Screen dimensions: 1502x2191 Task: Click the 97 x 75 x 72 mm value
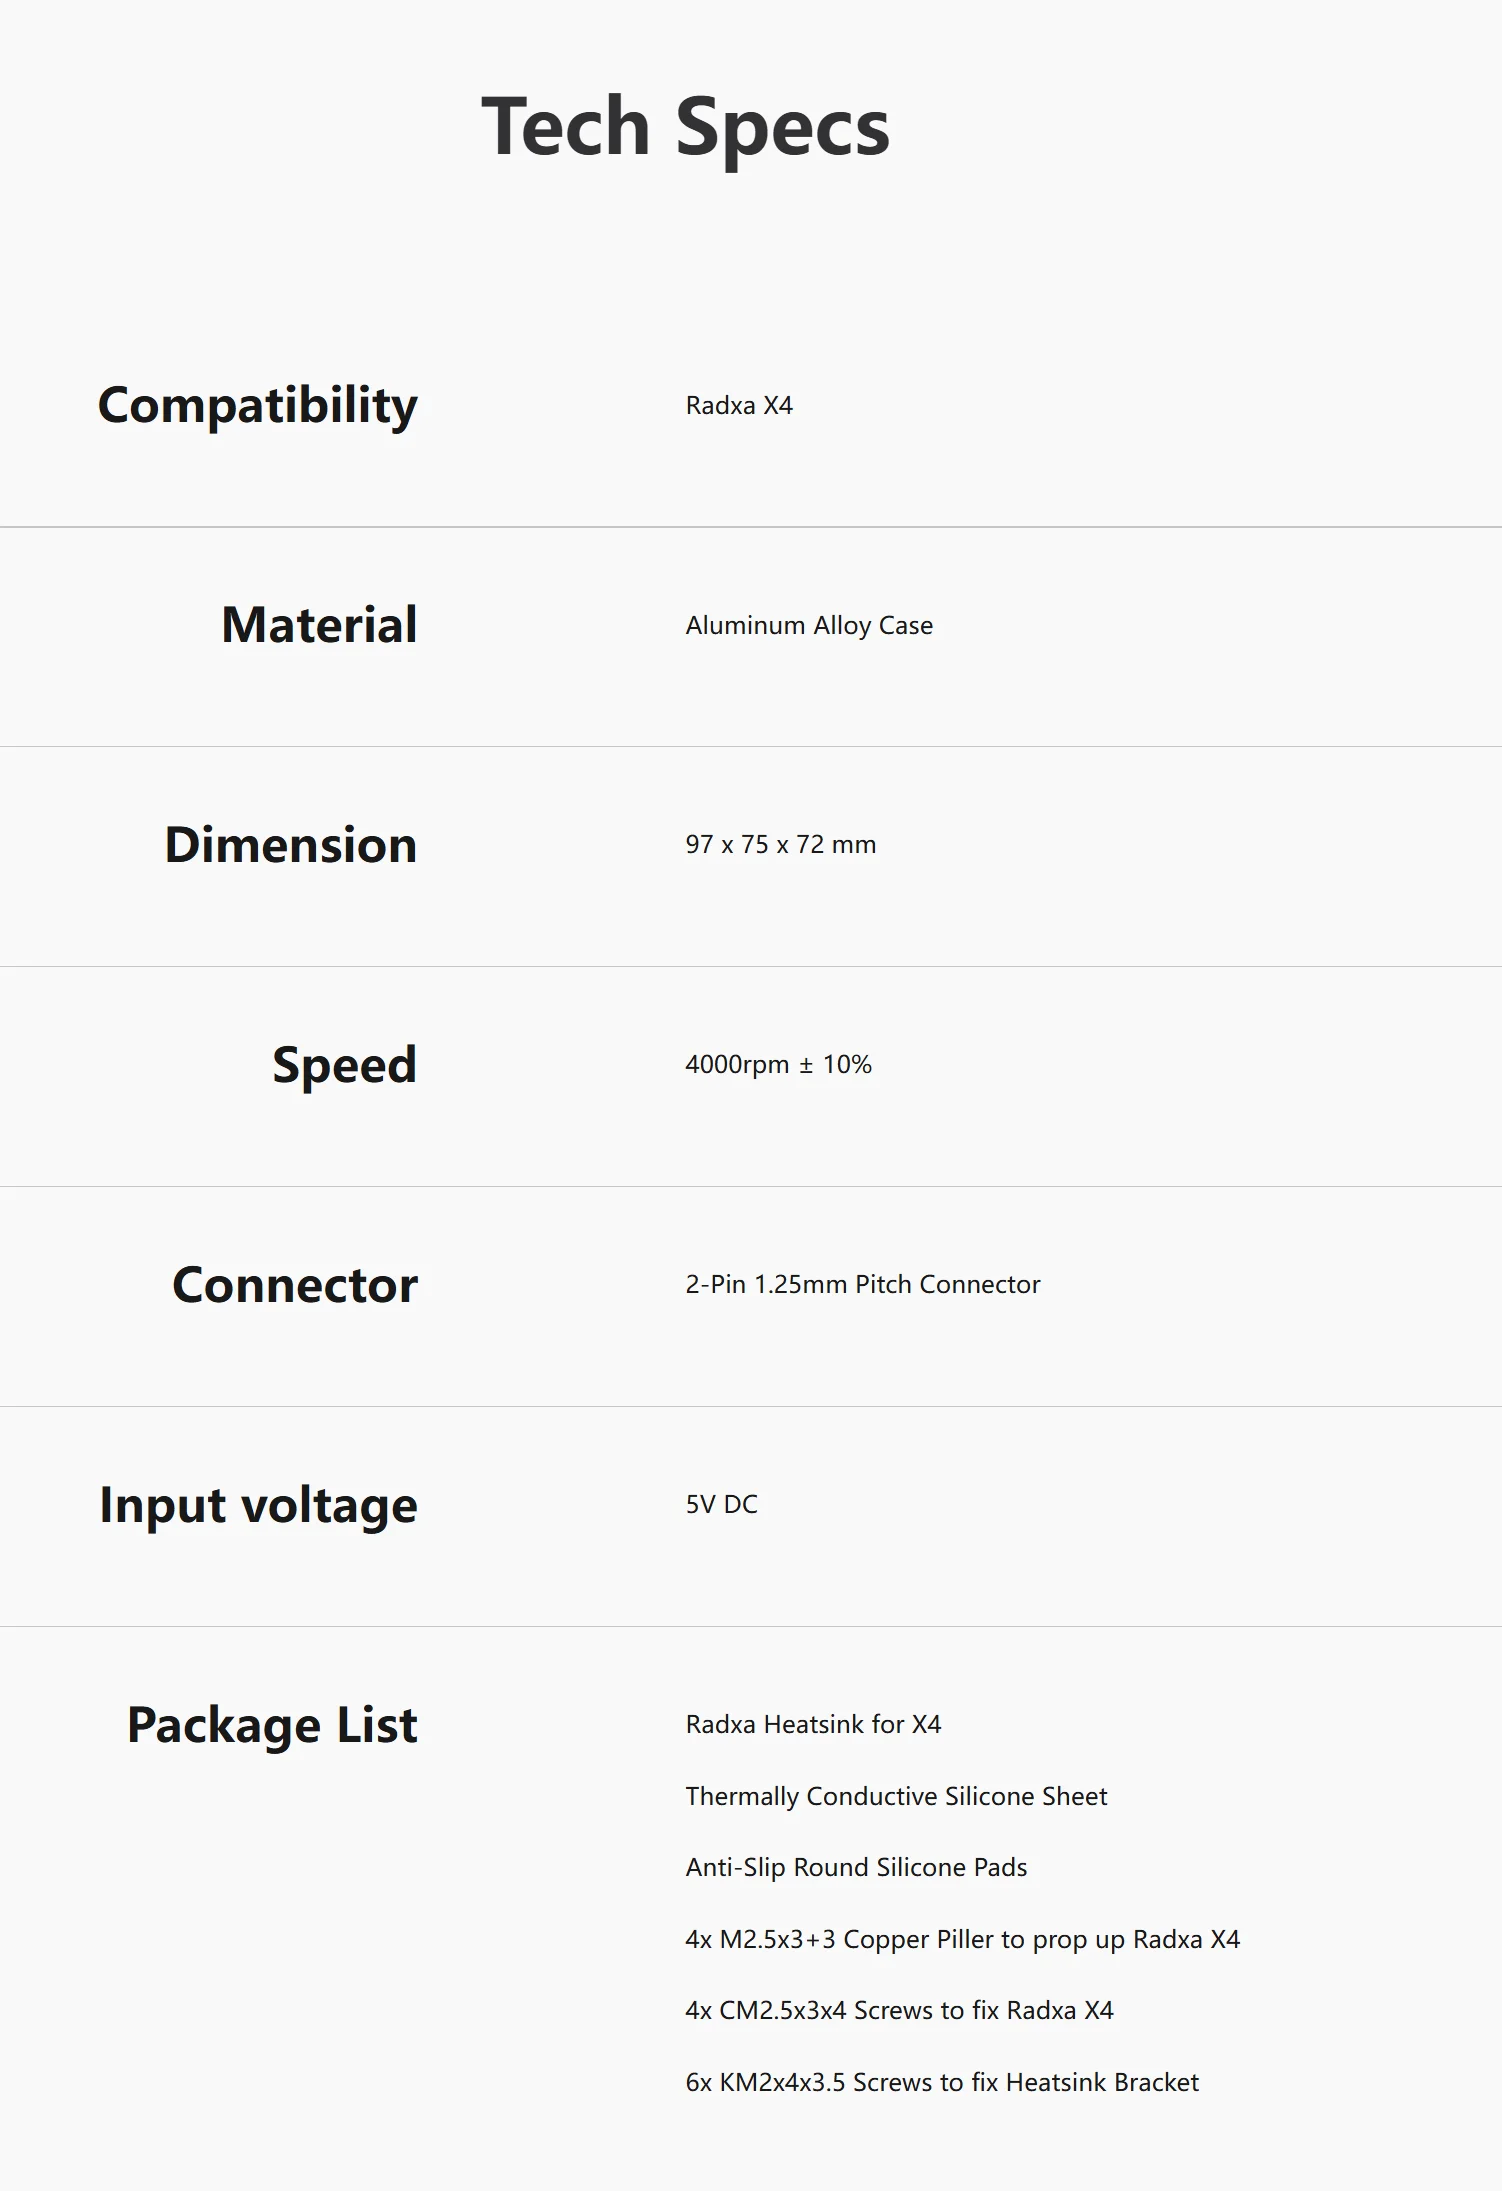(780, 845)
